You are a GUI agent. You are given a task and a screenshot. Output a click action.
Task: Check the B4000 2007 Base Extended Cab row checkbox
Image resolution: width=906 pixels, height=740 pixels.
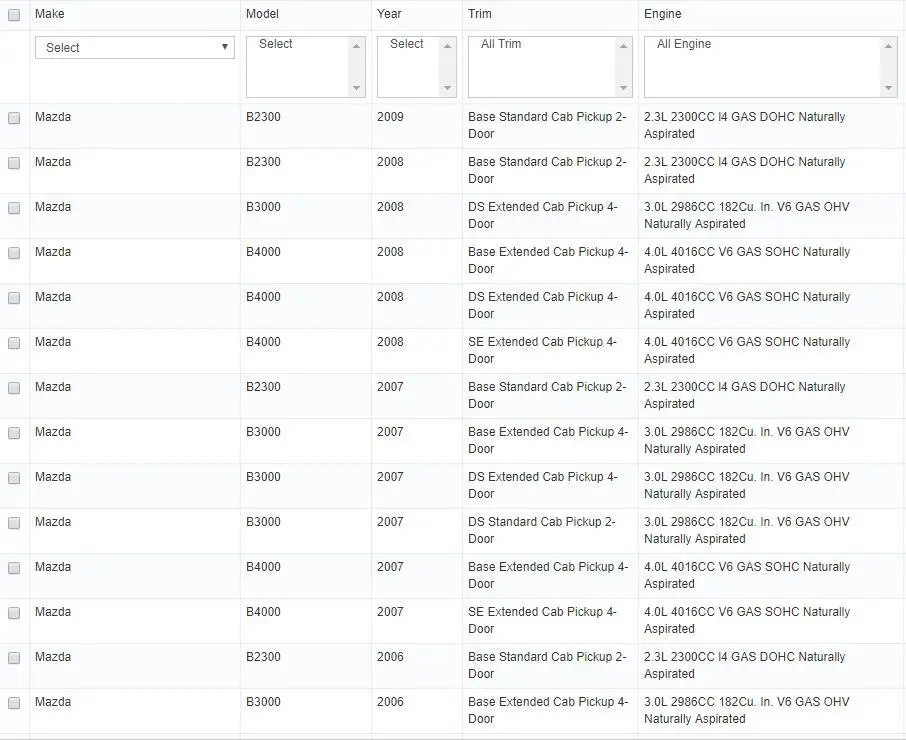[14, 568]
